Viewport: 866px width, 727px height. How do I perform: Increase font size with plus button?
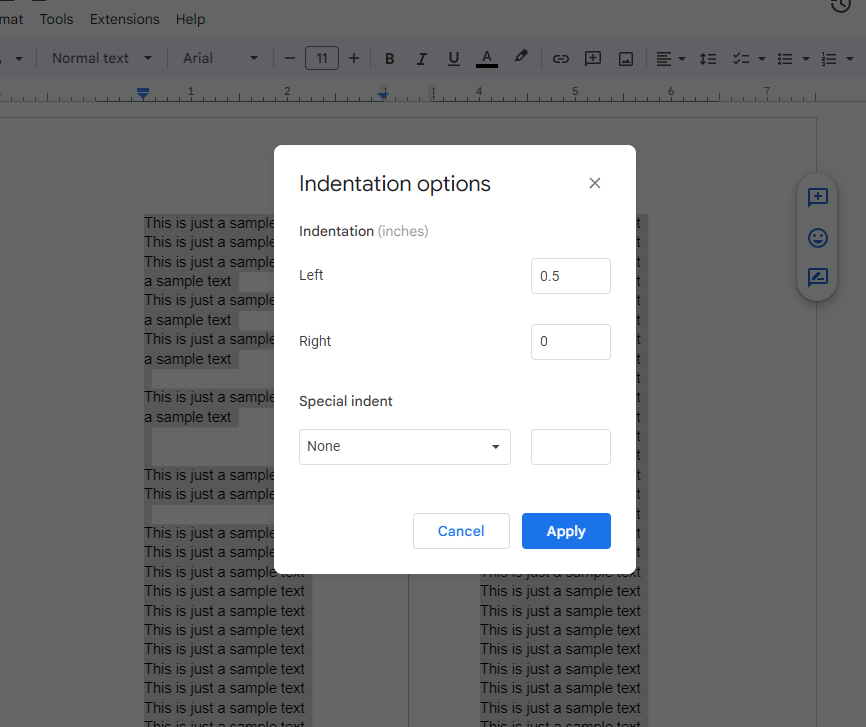354,59
